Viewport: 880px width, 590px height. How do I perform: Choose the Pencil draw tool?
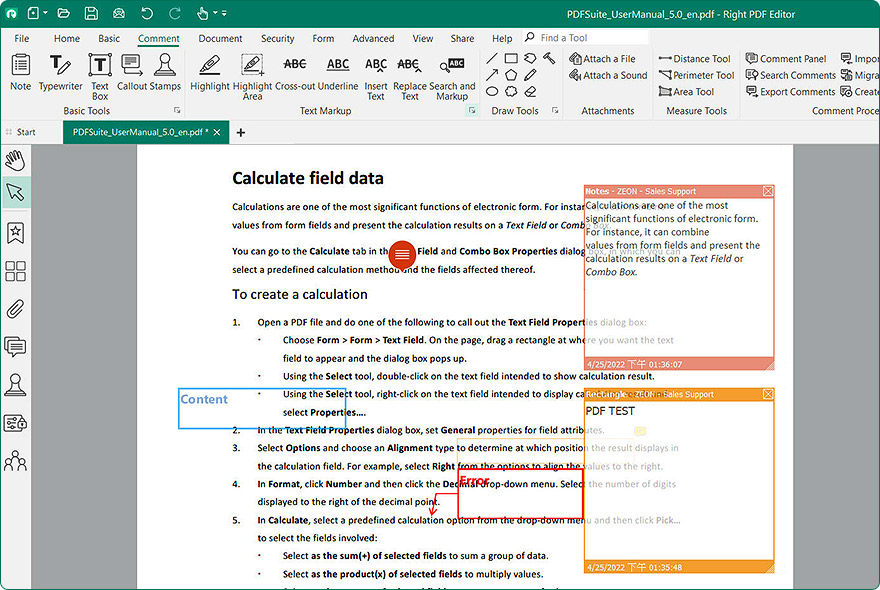(x=530, y=75)
